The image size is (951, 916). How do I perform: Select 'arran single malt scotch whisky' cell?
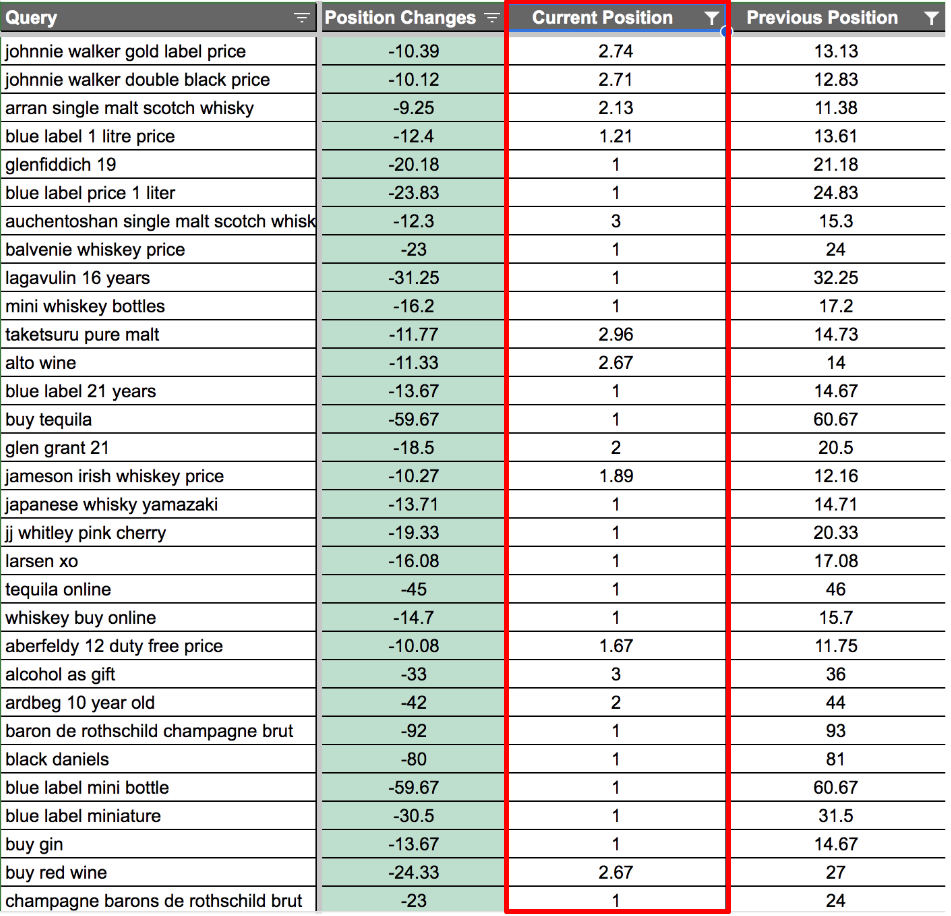pos(159,108)
